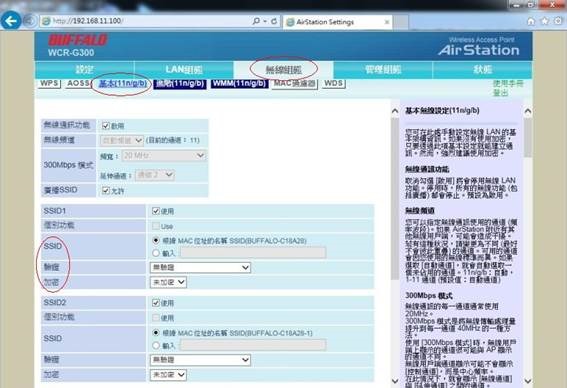Click the search magnifier in address bar
Image resolution: width=567 pixels, height=388 pixels.
click(256, 21)
